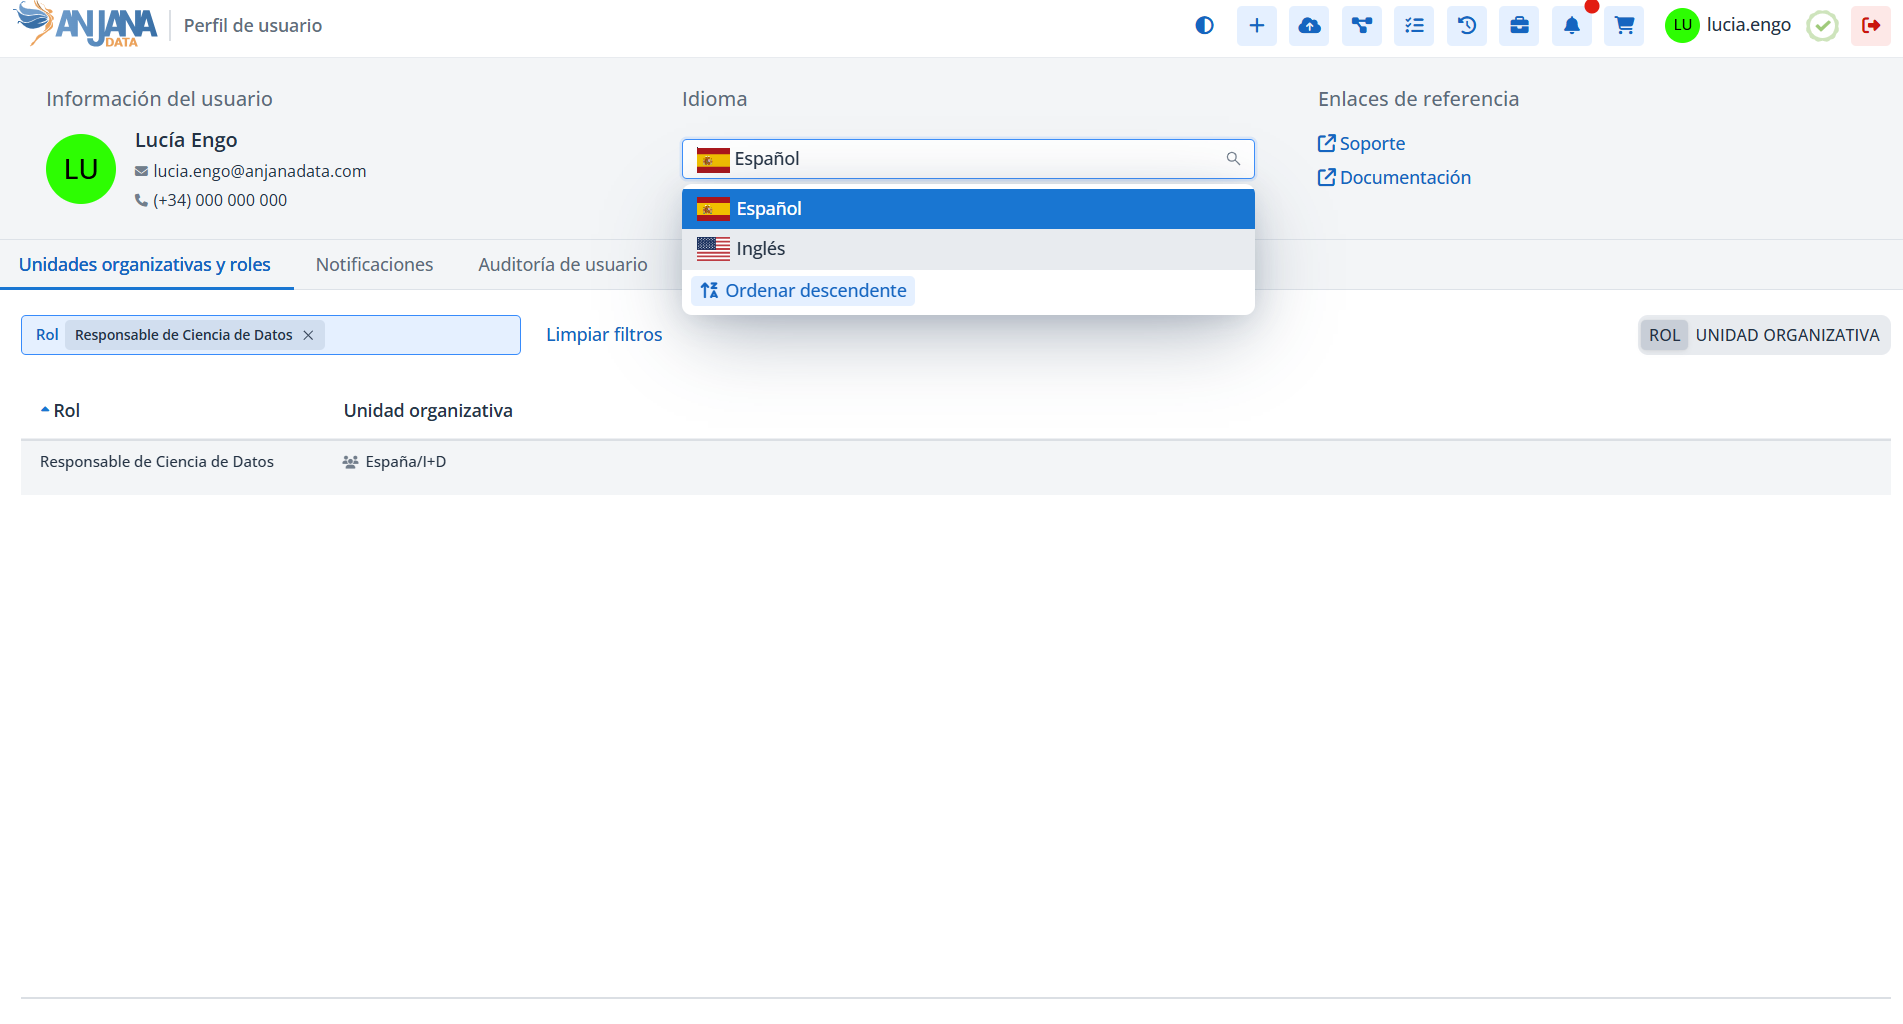The image size is (1903, 1024).
Task: Open the shopping cart icon
Action: tap(1624, 26)
